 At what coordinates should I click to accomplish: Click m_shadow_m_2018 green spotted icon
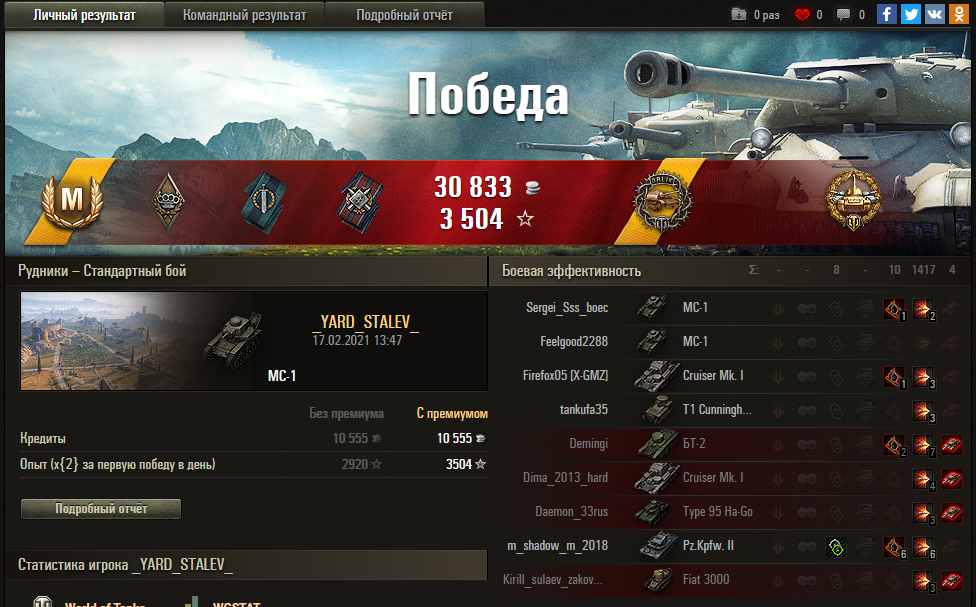836,547
